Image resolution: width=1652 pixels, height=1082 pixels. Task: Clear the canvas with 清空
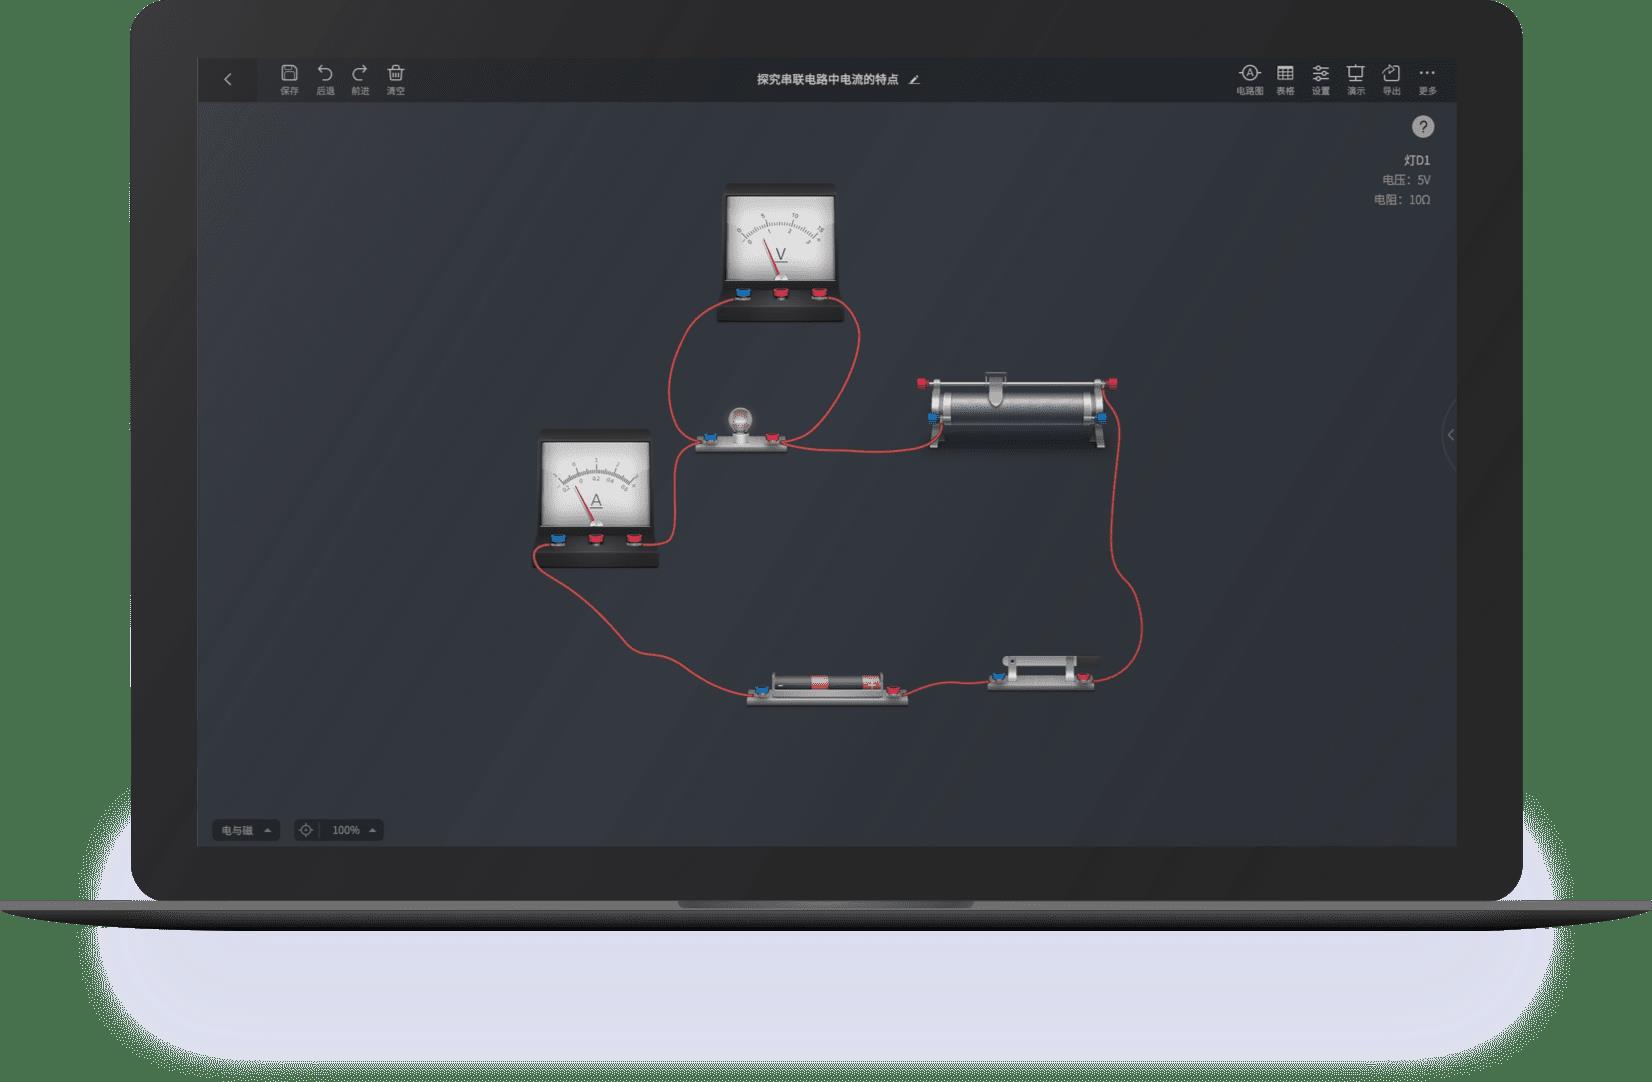tap(396, 79)
